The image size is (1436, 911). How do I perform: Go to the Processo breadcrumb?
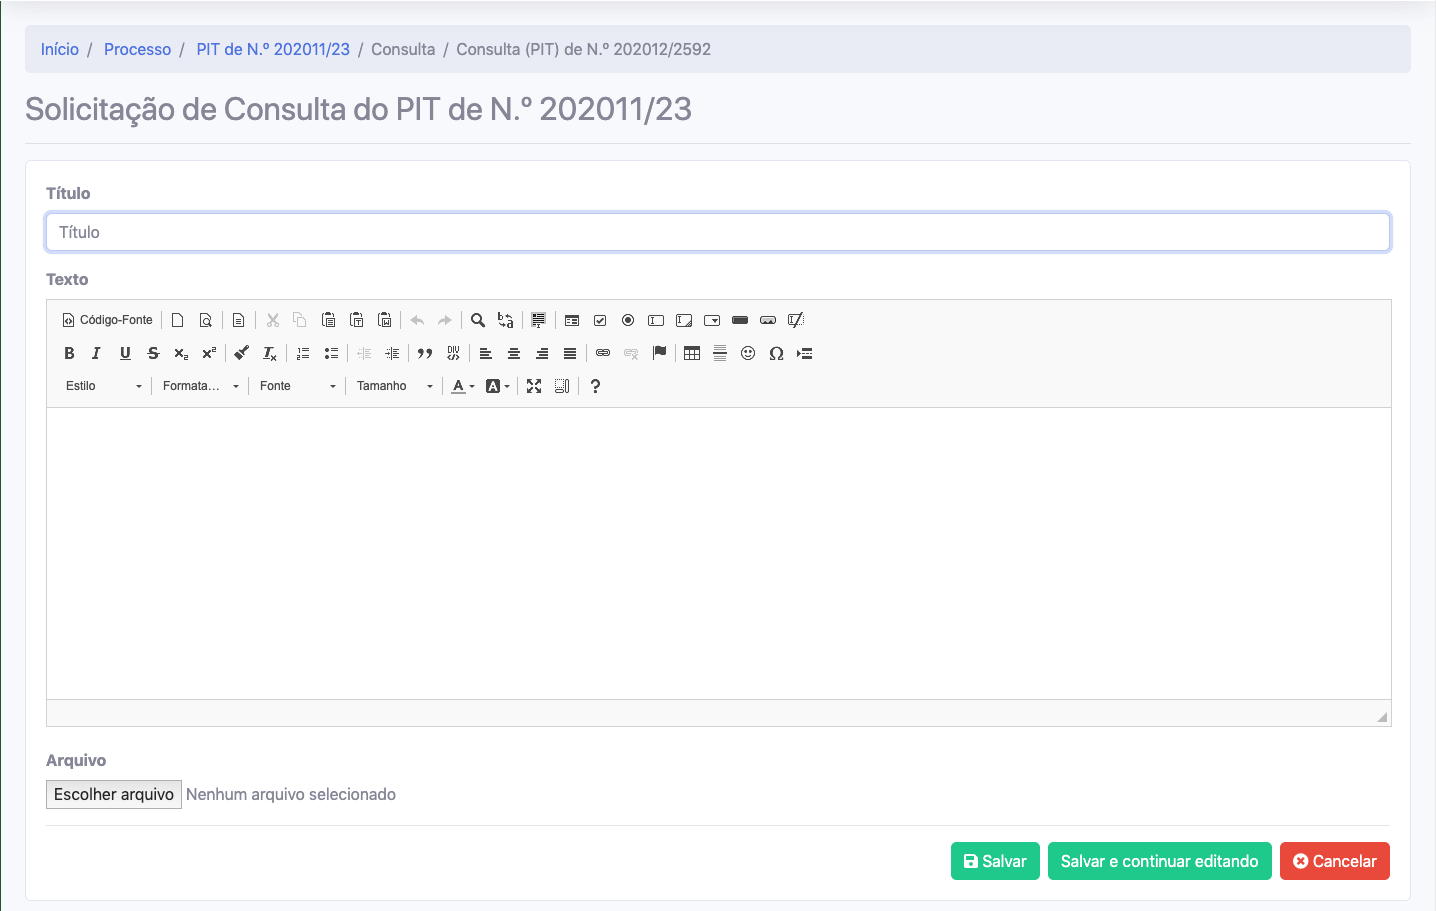click(x=137, y=49)
